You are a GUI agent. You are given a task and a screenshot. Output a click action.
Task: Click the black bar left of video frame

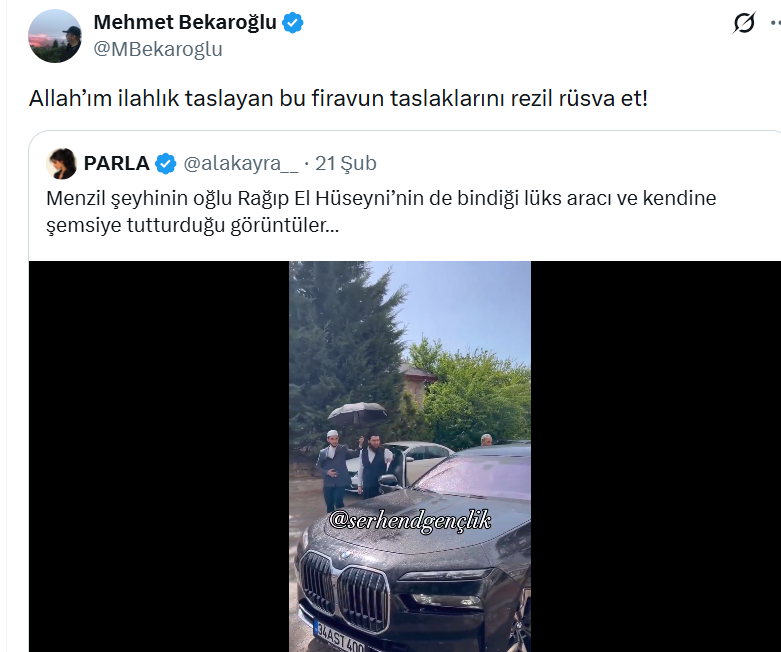(x=159, y=456)
